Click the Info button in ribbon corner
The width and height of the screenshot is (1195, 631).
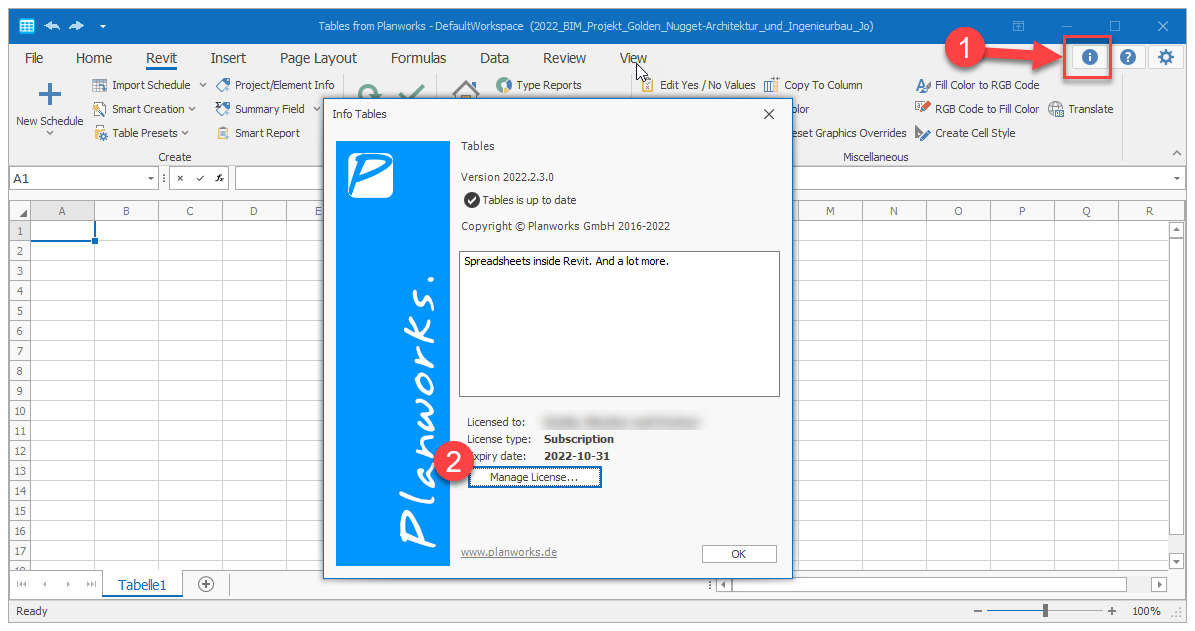pos(1089,57)
